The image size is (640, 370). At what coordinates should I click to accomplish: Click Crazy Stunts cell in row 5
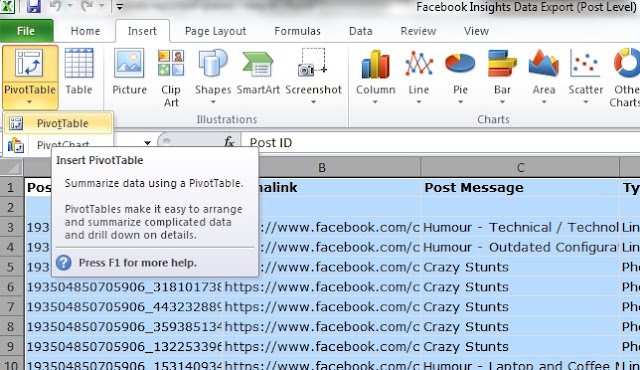pos(520,267)
